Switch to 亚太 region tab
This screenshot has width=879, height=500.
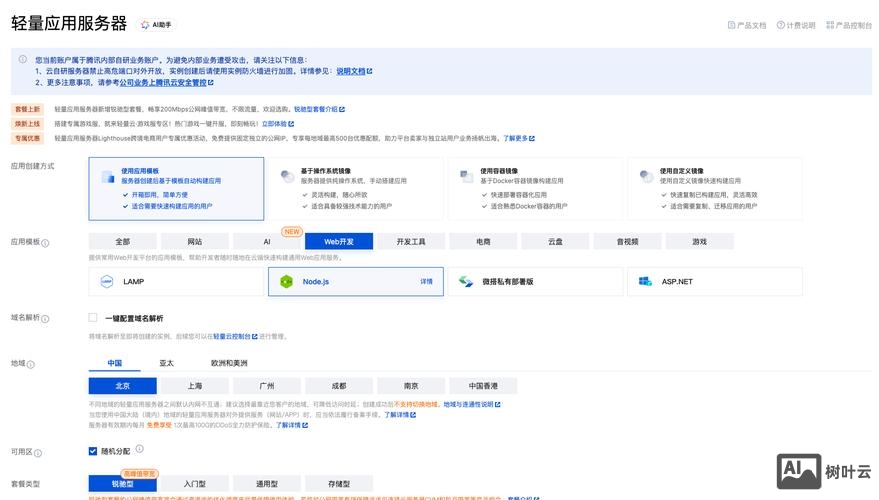pos(166,363)
